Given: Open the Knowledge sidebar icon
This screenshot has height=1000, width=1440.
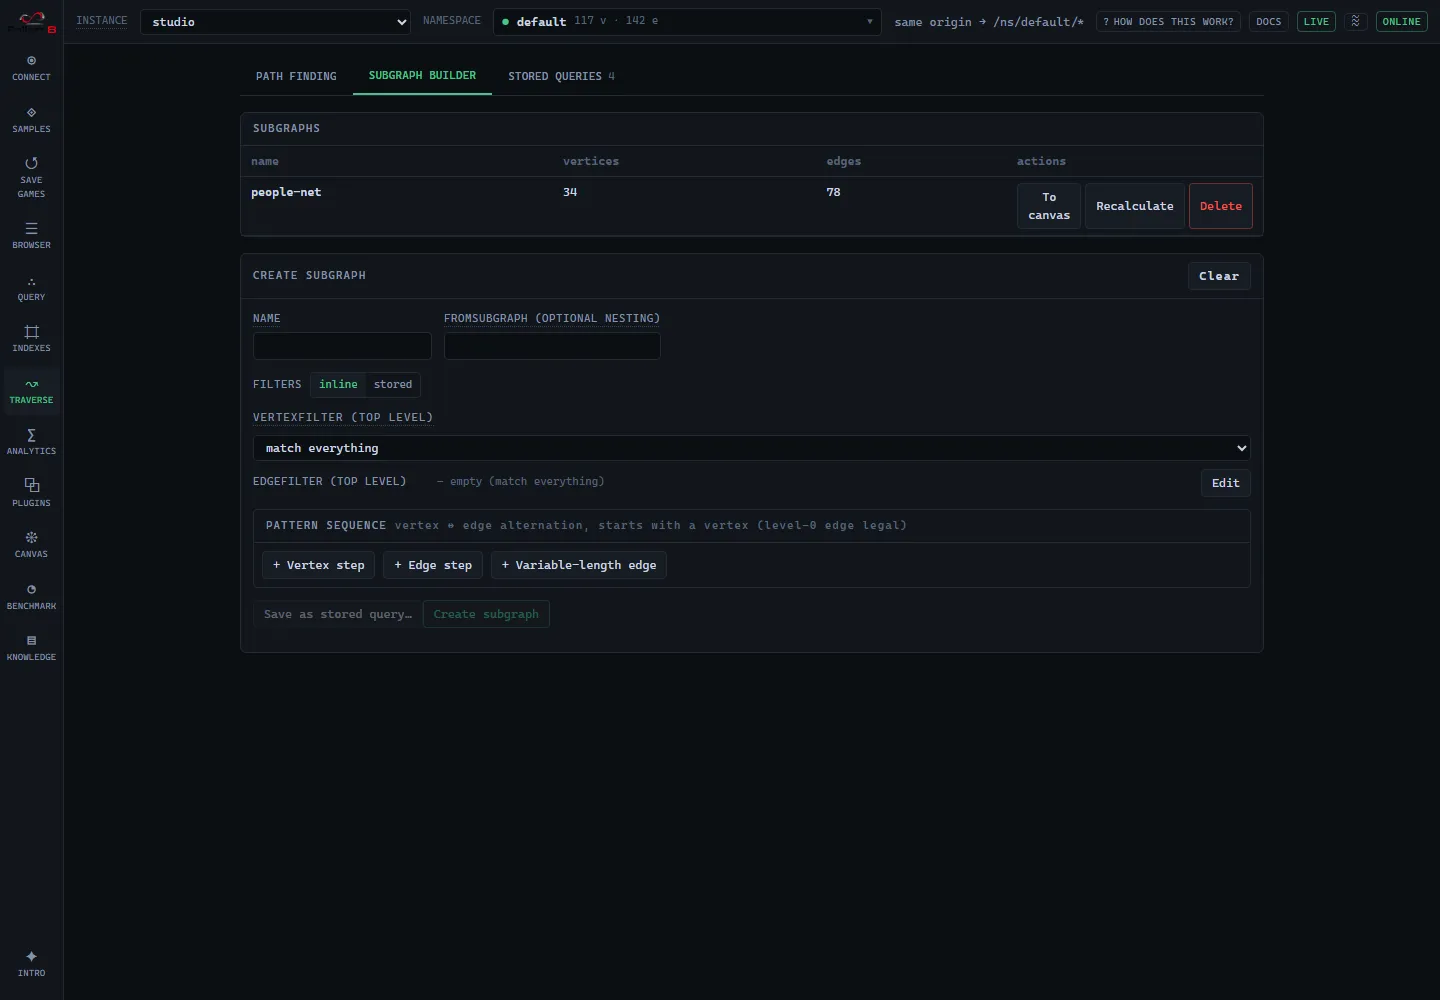Looking at the screenshot, I should [x=31, y=648].
